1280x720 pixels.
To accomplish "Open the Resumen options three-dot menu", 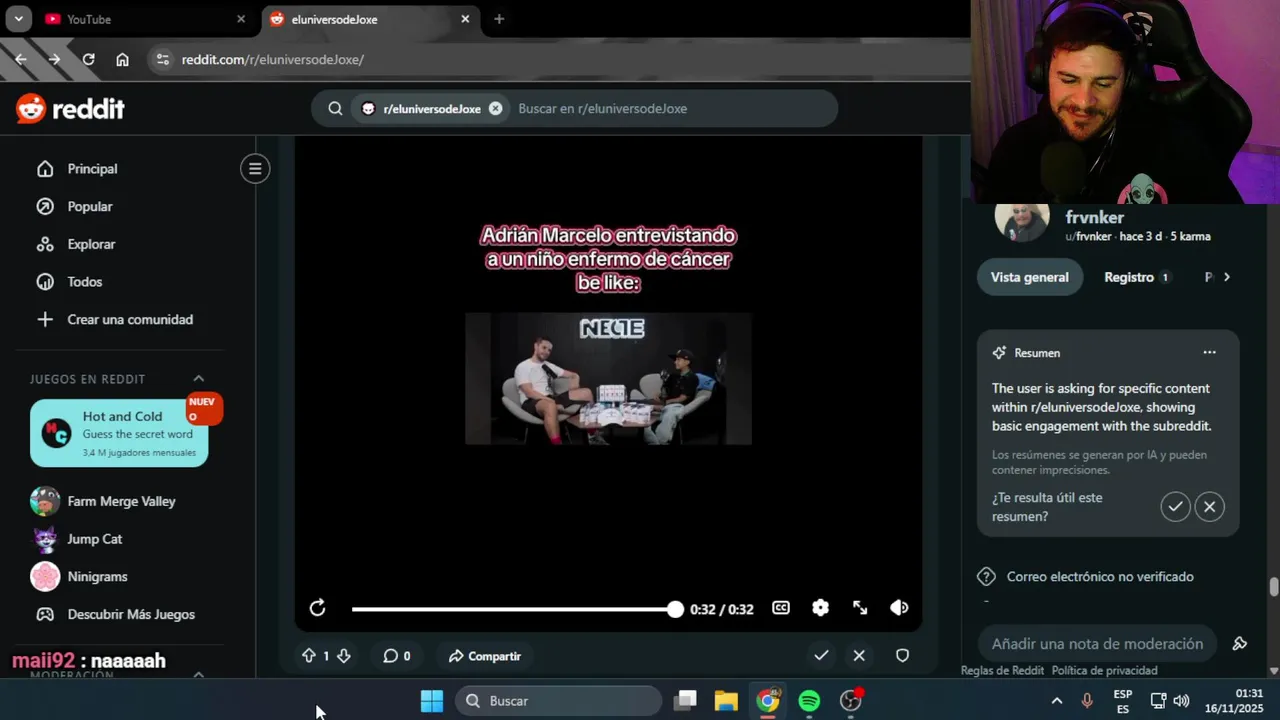I will click(1209, 352).
